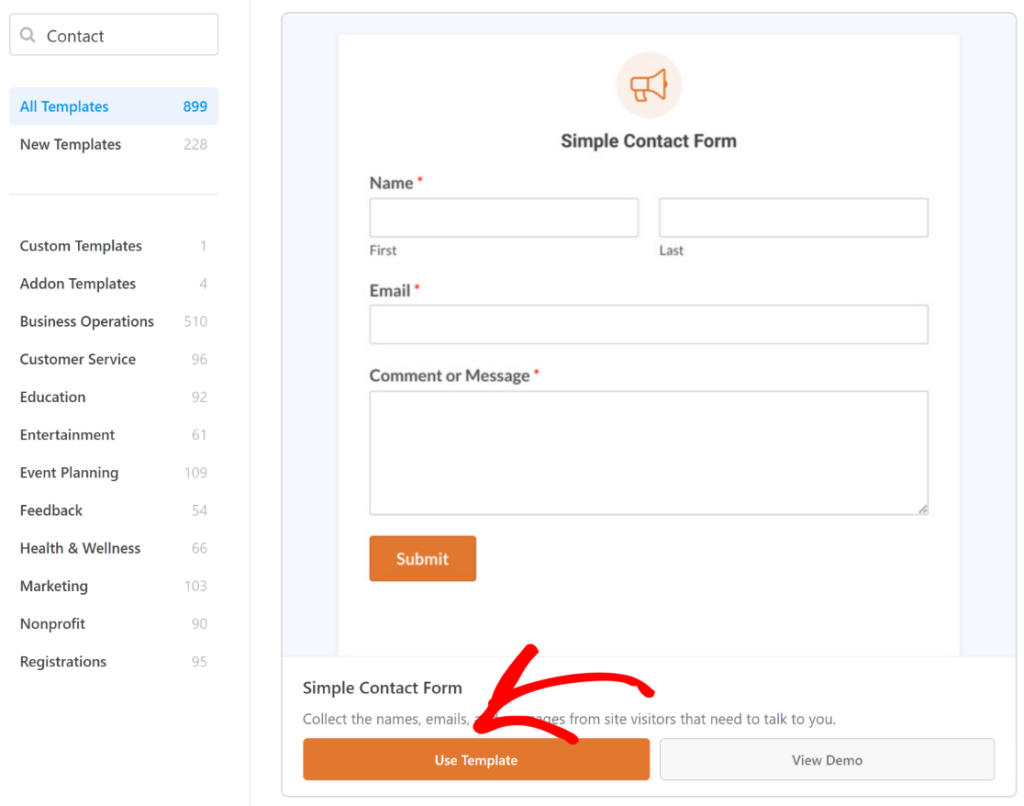Viewport: 1024px width, 806px height.
Task: Select the All Templates category
Action: [64, 106]
